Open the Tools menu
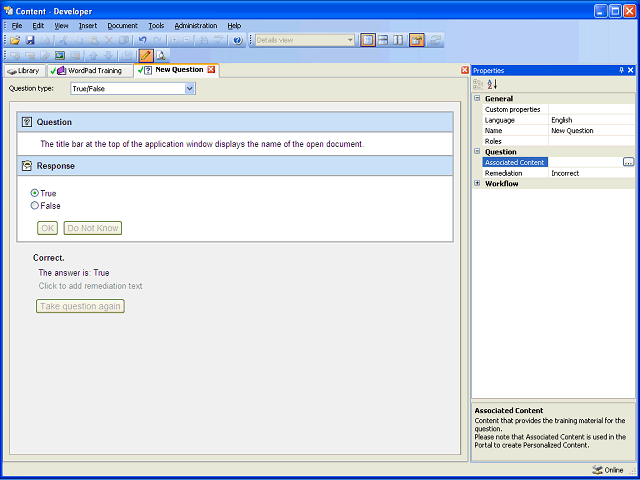Image resolution: width=640 pixels, height=480 pixels. click(x=156, y=26)
